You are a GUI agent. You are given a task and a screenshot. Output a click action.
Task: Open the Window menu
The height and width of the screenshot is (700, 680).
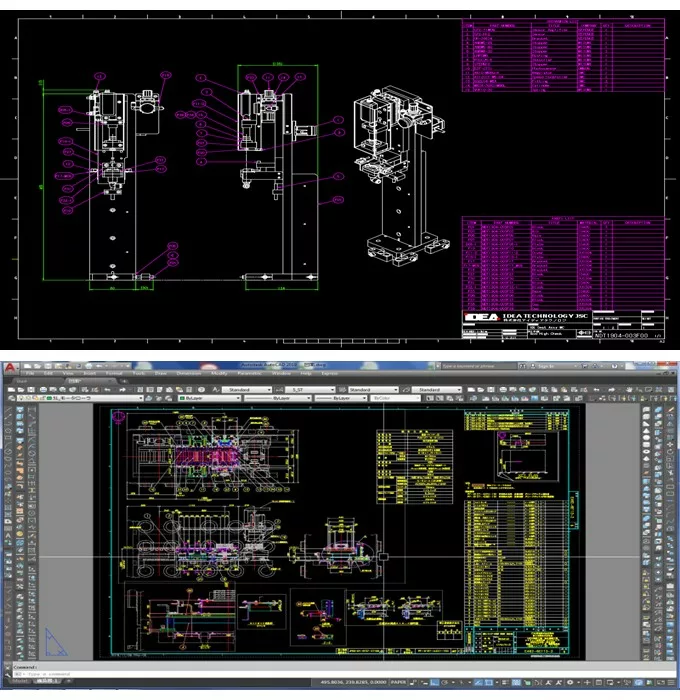pos(281,373)
